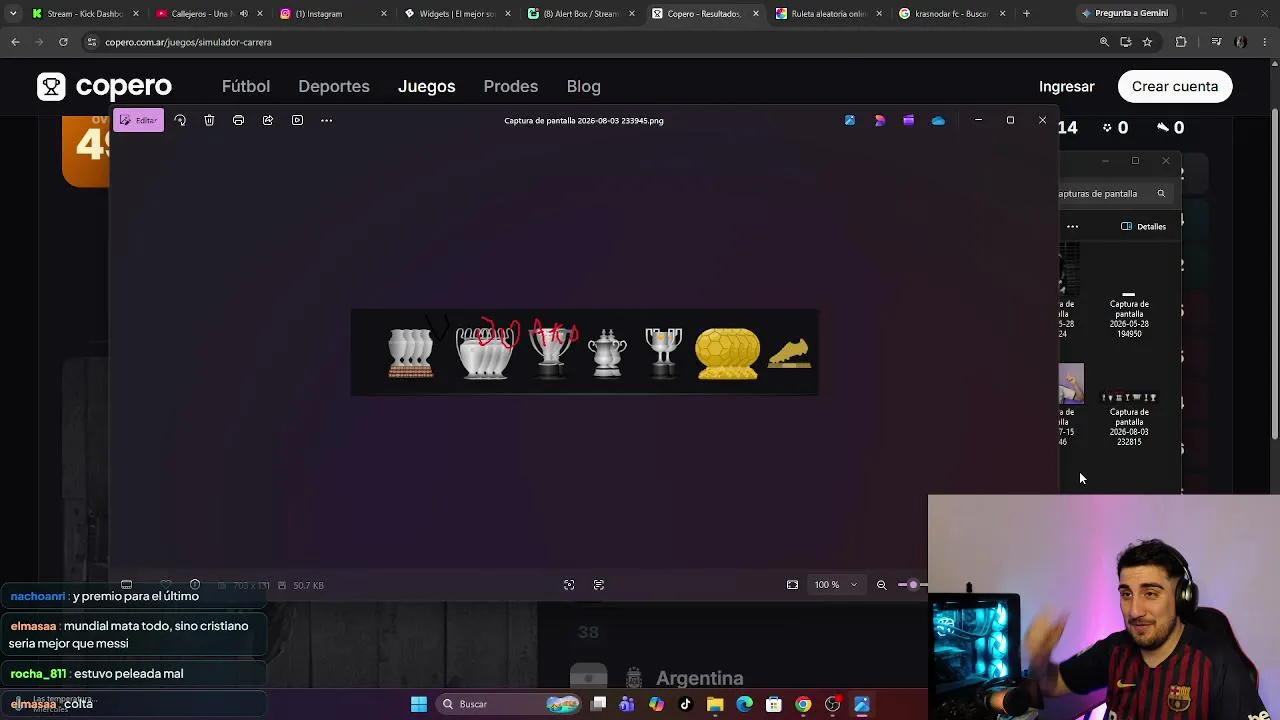
Task: Fit image to window in Photos
Action: 792,585
